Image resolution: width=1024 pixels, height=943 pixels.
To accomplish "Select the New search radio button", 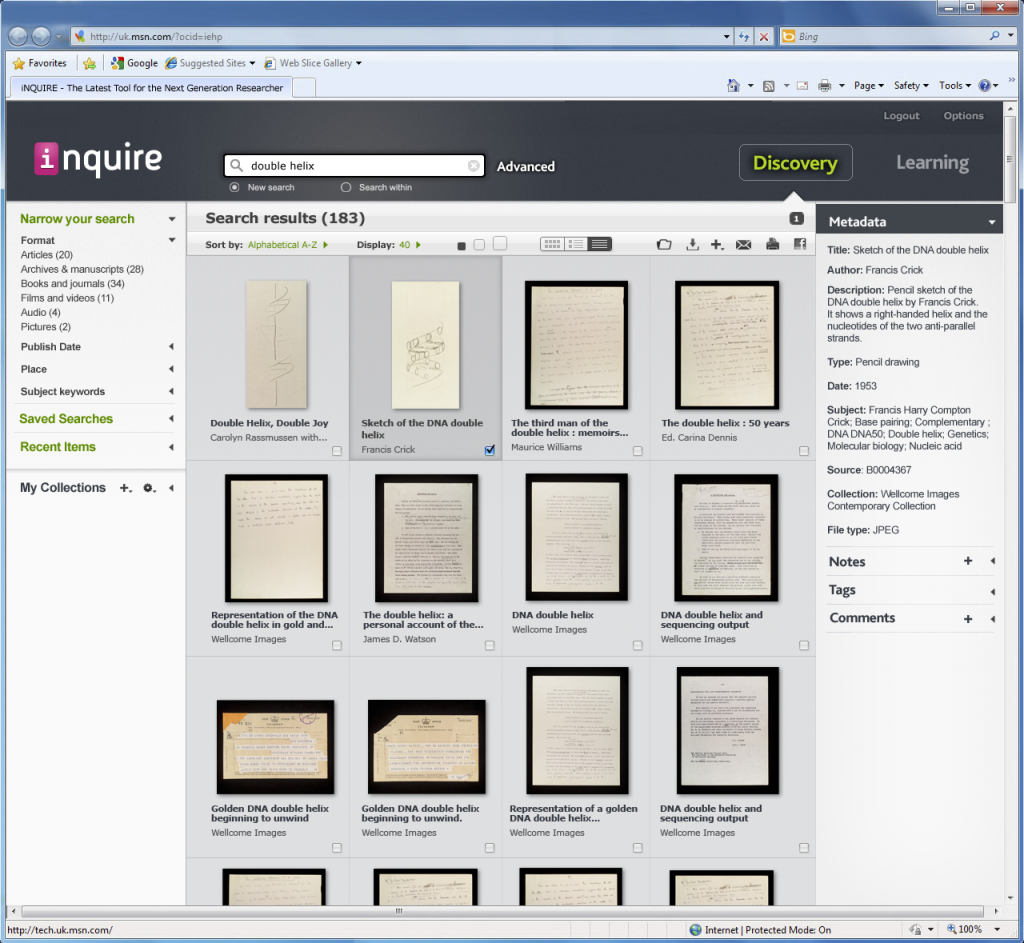I will (x=234, y=187).
